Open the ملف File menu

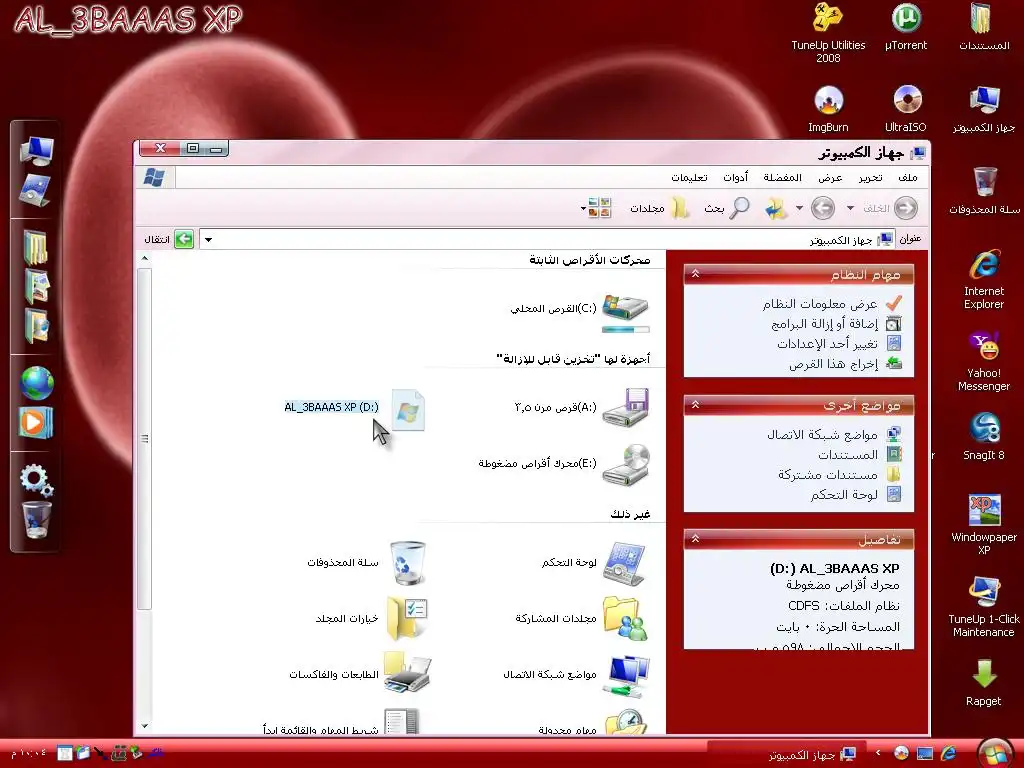click(907, 178)
